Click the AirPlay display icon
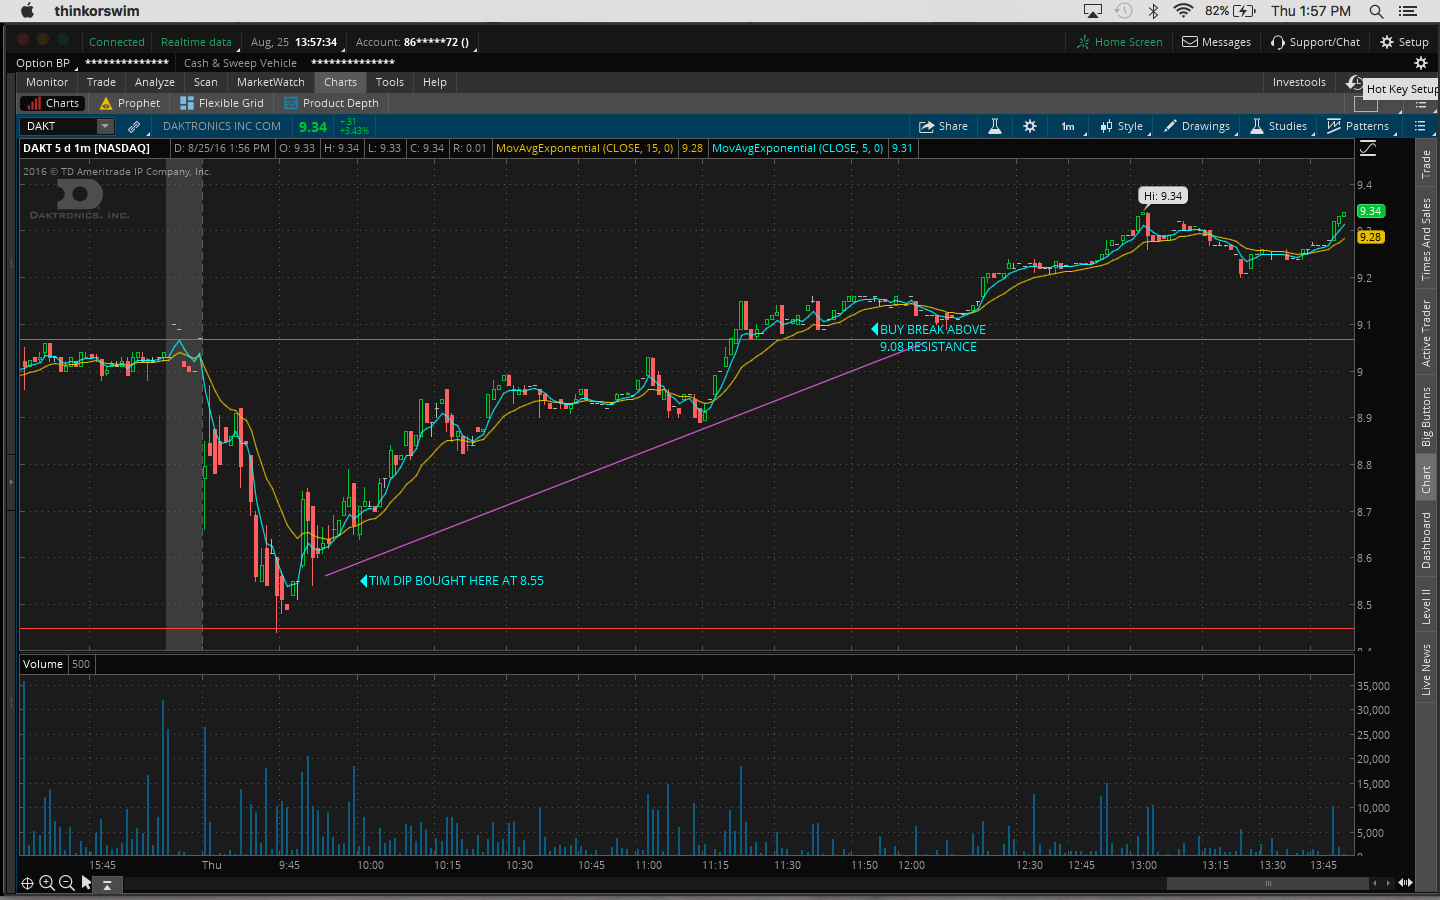 pos(1093,11)
